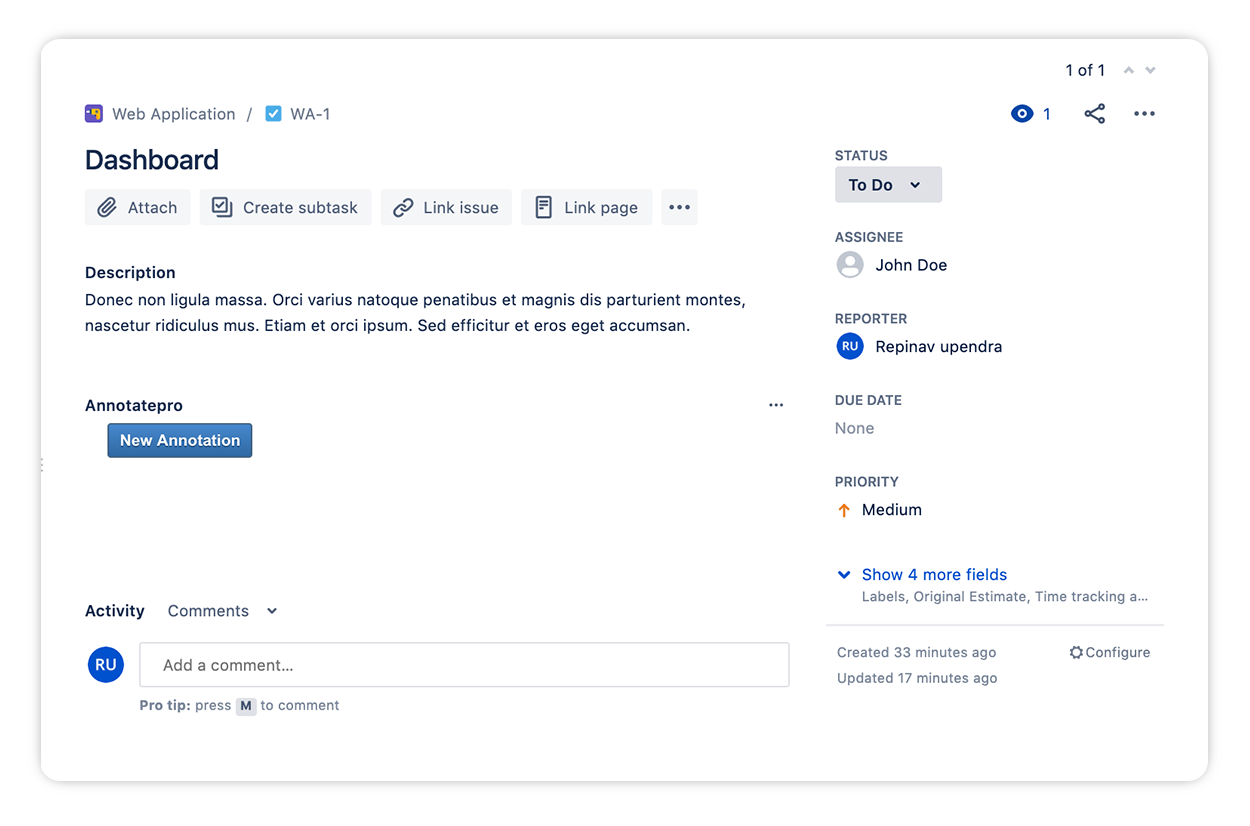Click the reporter RU avatar

[x=850, y=346]
